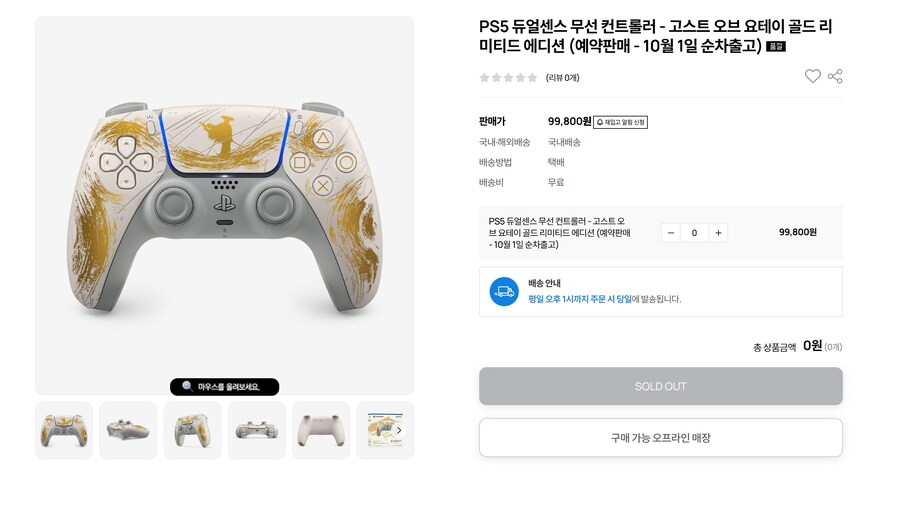The image size is (900, 508).
Task: Click magnifier icon on image hover hint
Action: click(187, 386)
